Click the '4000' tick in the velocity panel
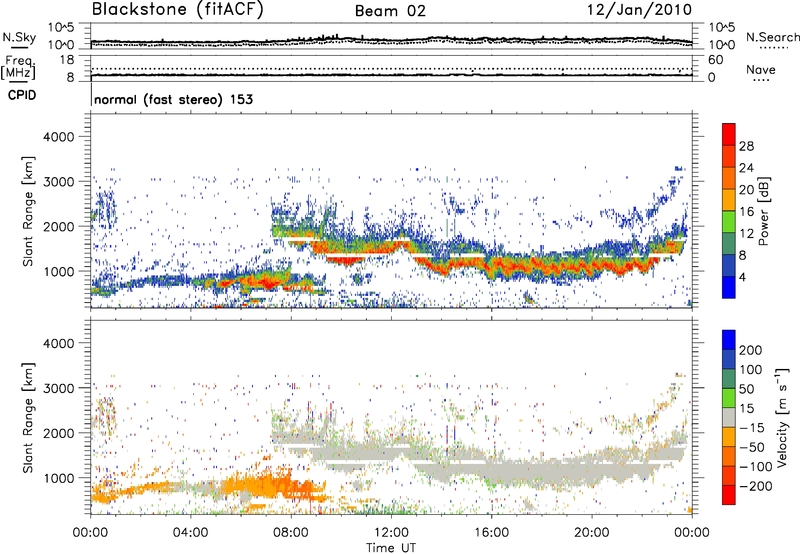Image resolution: width=800 pixels, height=554 pixels. click(58, 343)
